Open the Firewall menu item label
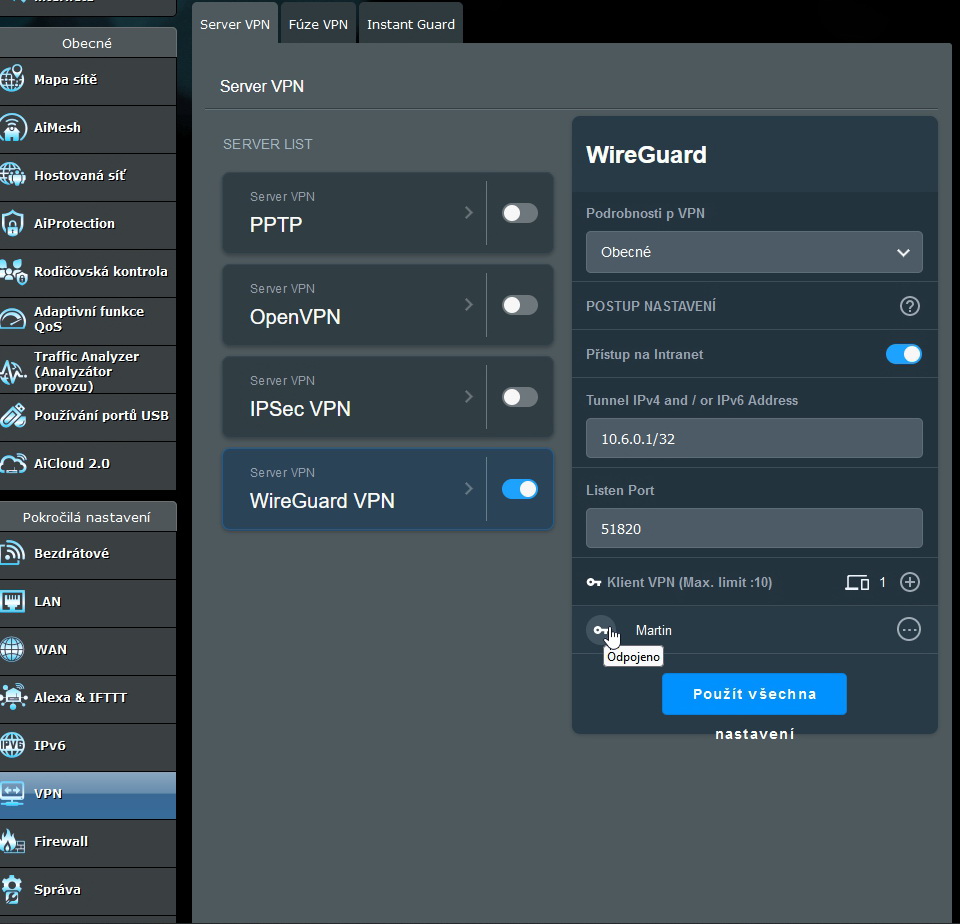Screen dimensions: 960x924 [61, 841]
